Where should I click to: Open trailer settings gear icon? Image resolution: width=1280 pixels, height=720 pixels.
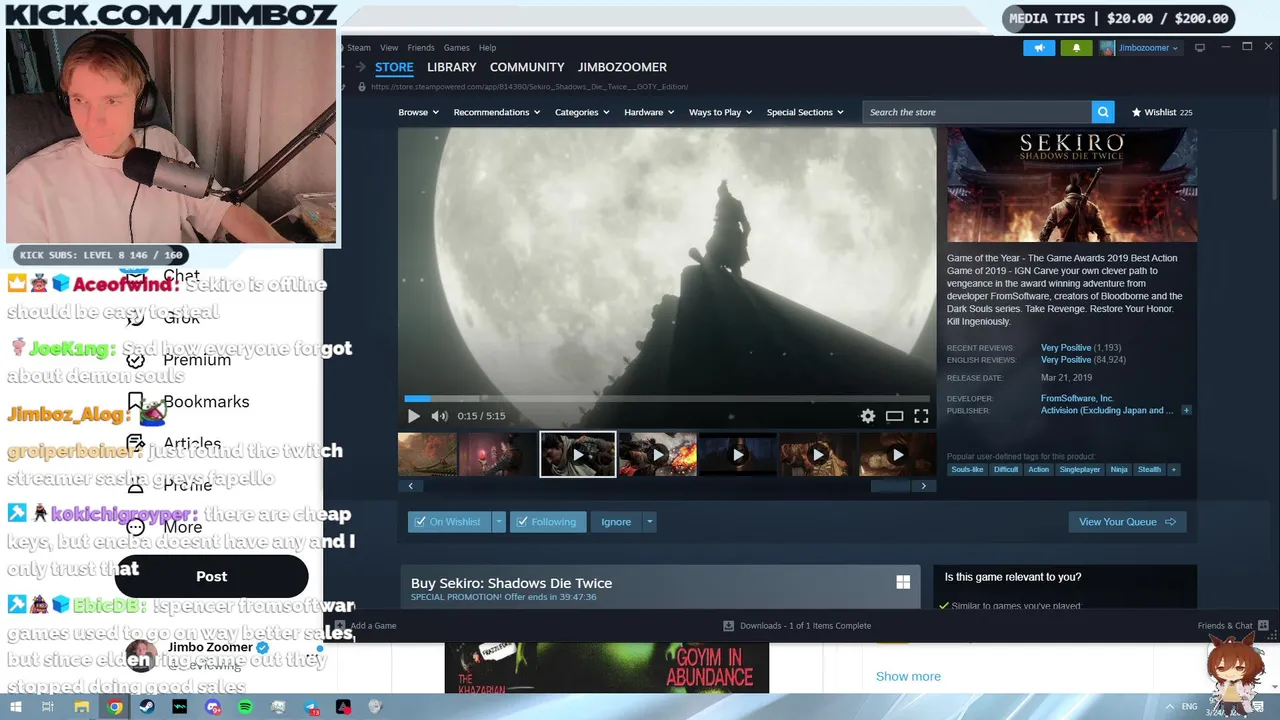tap(868, 416)
